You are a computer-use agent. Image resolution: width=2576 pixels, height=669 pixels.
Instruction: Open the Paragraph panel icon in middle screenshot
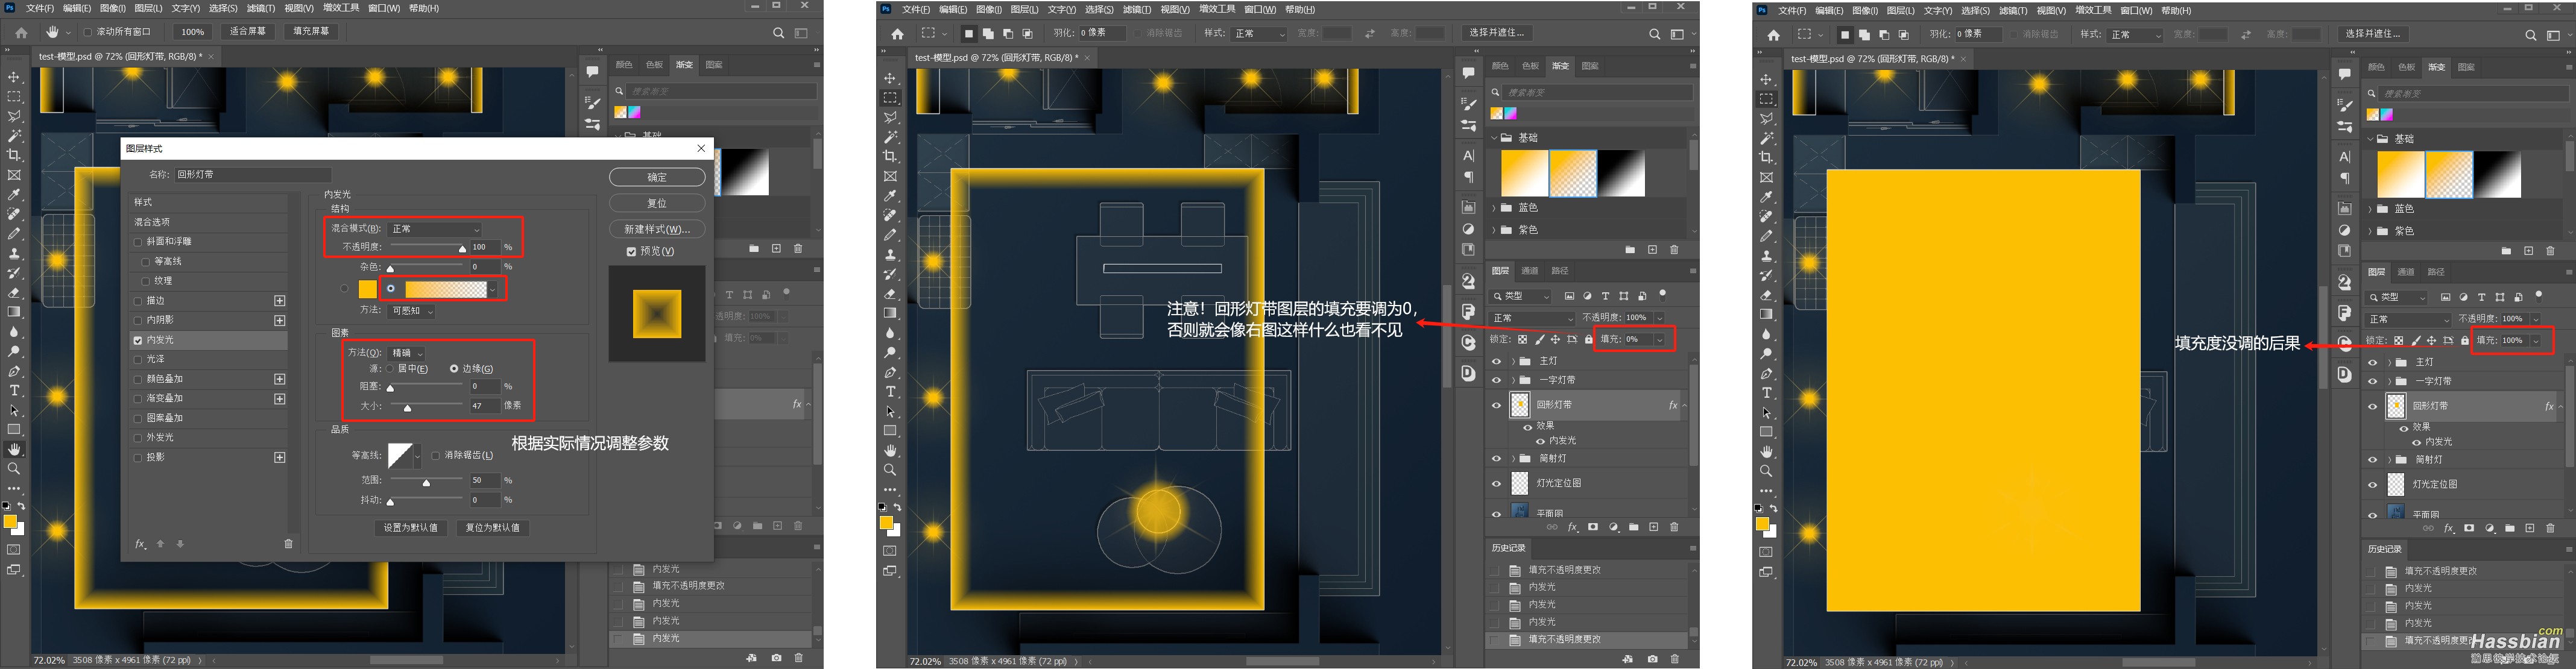tap(1468, 177)
